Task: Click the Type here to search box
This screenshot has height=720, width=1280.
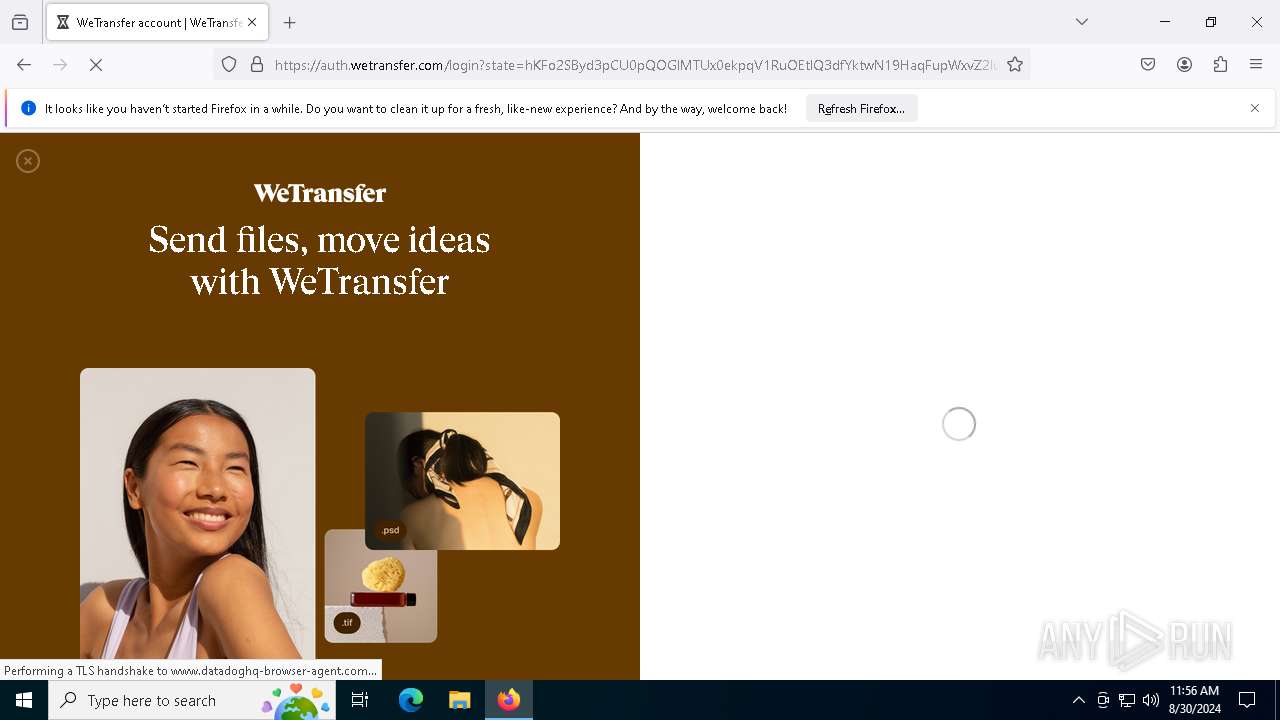Action: (x=192, y=700)
